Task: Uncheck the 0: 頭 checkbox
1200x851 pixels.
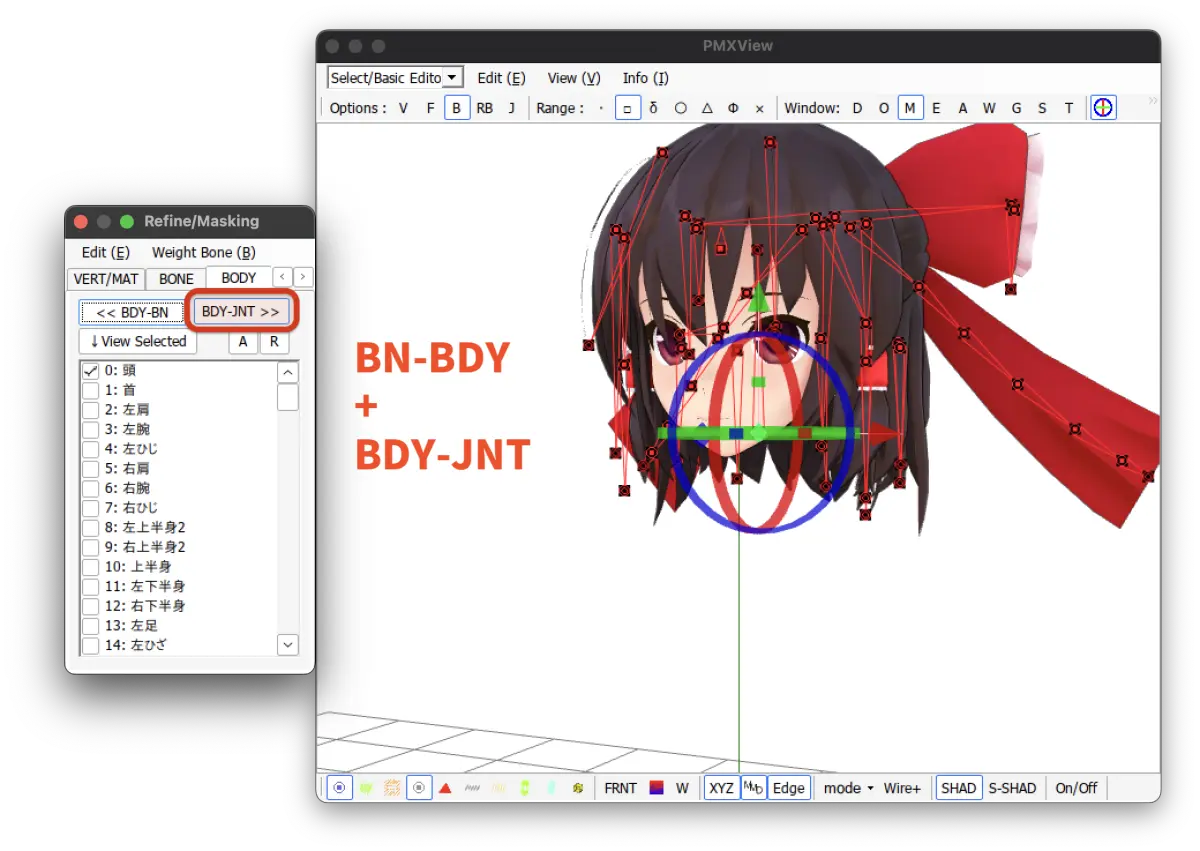Action: [x=91, y=370]
